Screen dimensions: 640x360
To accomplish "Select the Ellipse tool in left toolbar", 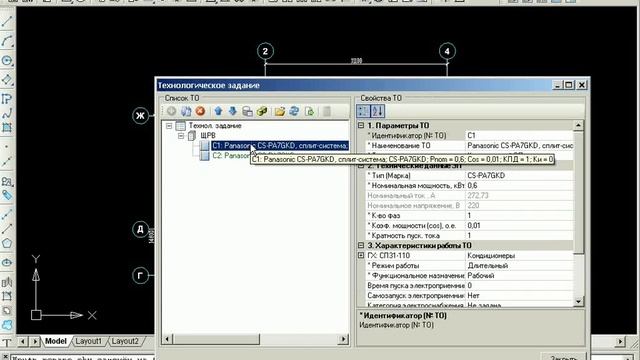I will click(x=7, y=262).
